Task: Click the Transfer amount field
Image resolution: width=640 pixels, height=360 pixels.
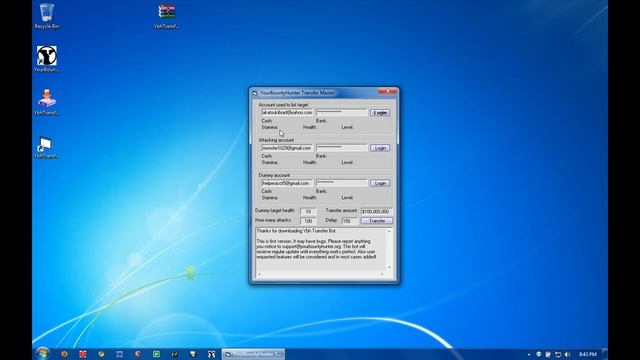Action: coord(376,211)
